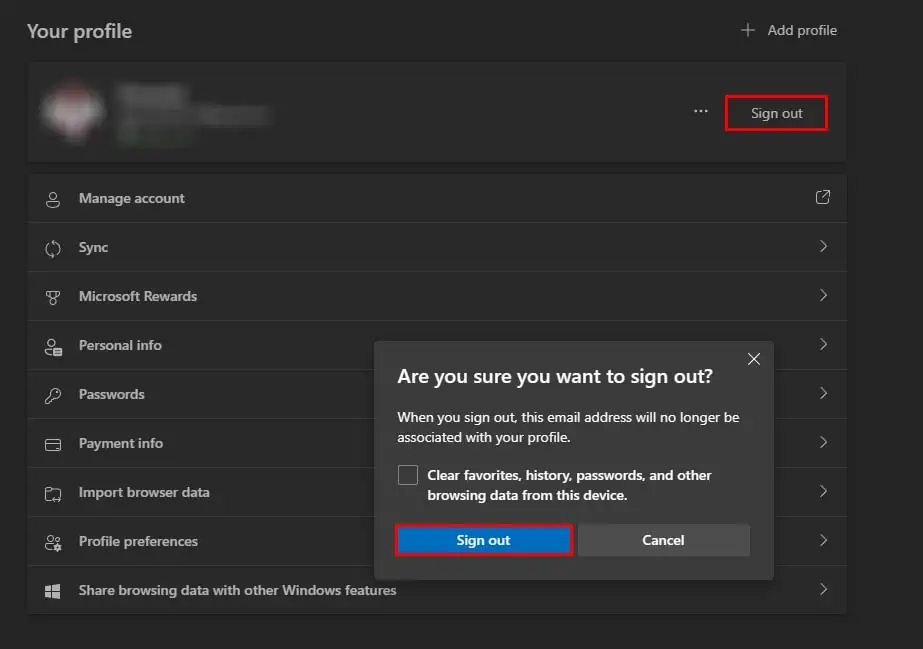
Task: Click the Passwords key icon
Action: [53, 395]
